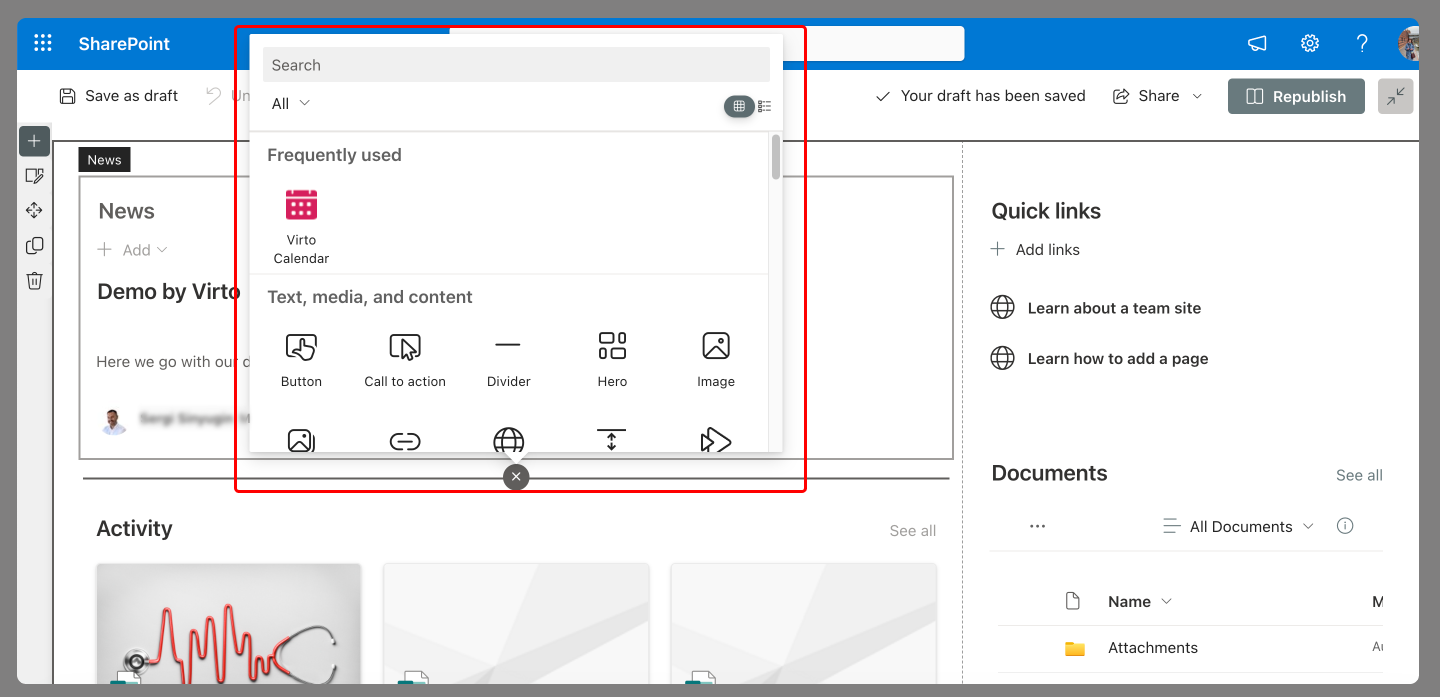Select the globe web part icon
The width and height of the screenshot is (1440, 697).
coord(508,440)
